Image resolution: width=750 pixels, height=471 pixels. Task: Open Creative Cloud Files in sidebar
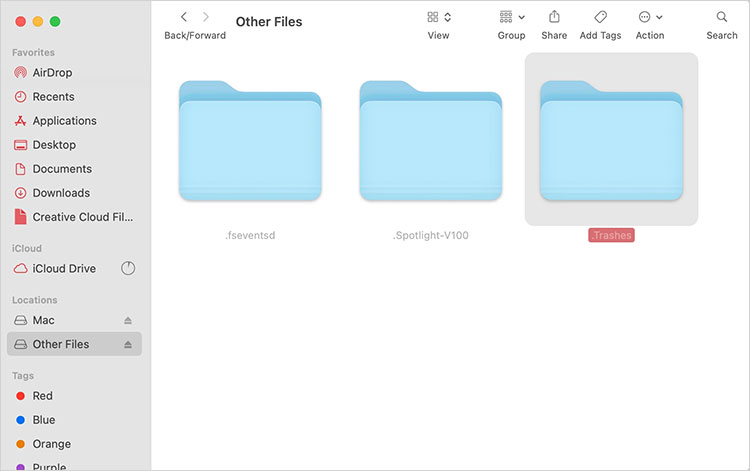(74, 217)
